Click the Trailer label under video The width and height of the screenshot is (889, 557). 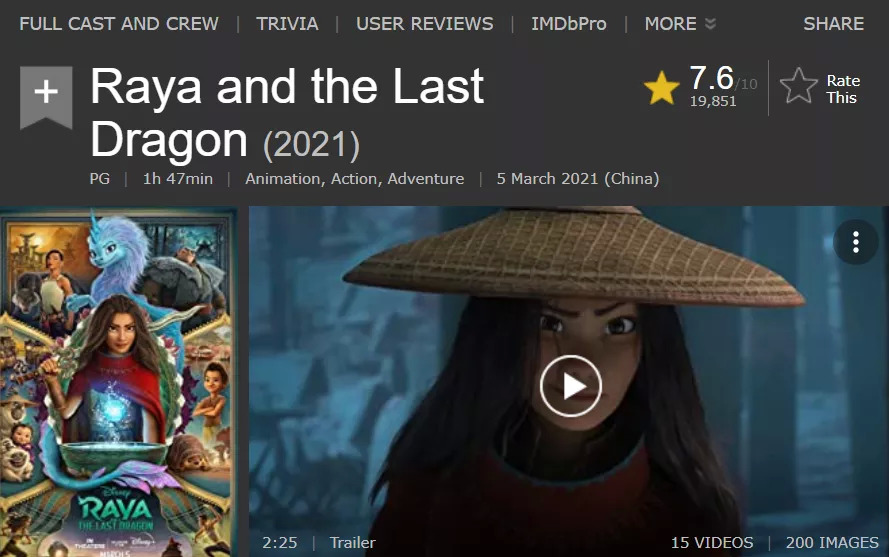click(x=353, y=543)
